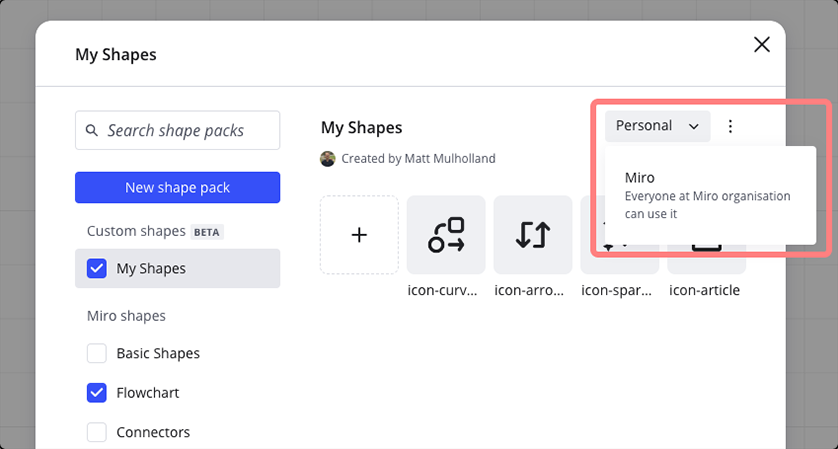Close the My Shapes dialog
Viewport: 838px width, 449px height.
pyautogui.click(x=761, y=45)
